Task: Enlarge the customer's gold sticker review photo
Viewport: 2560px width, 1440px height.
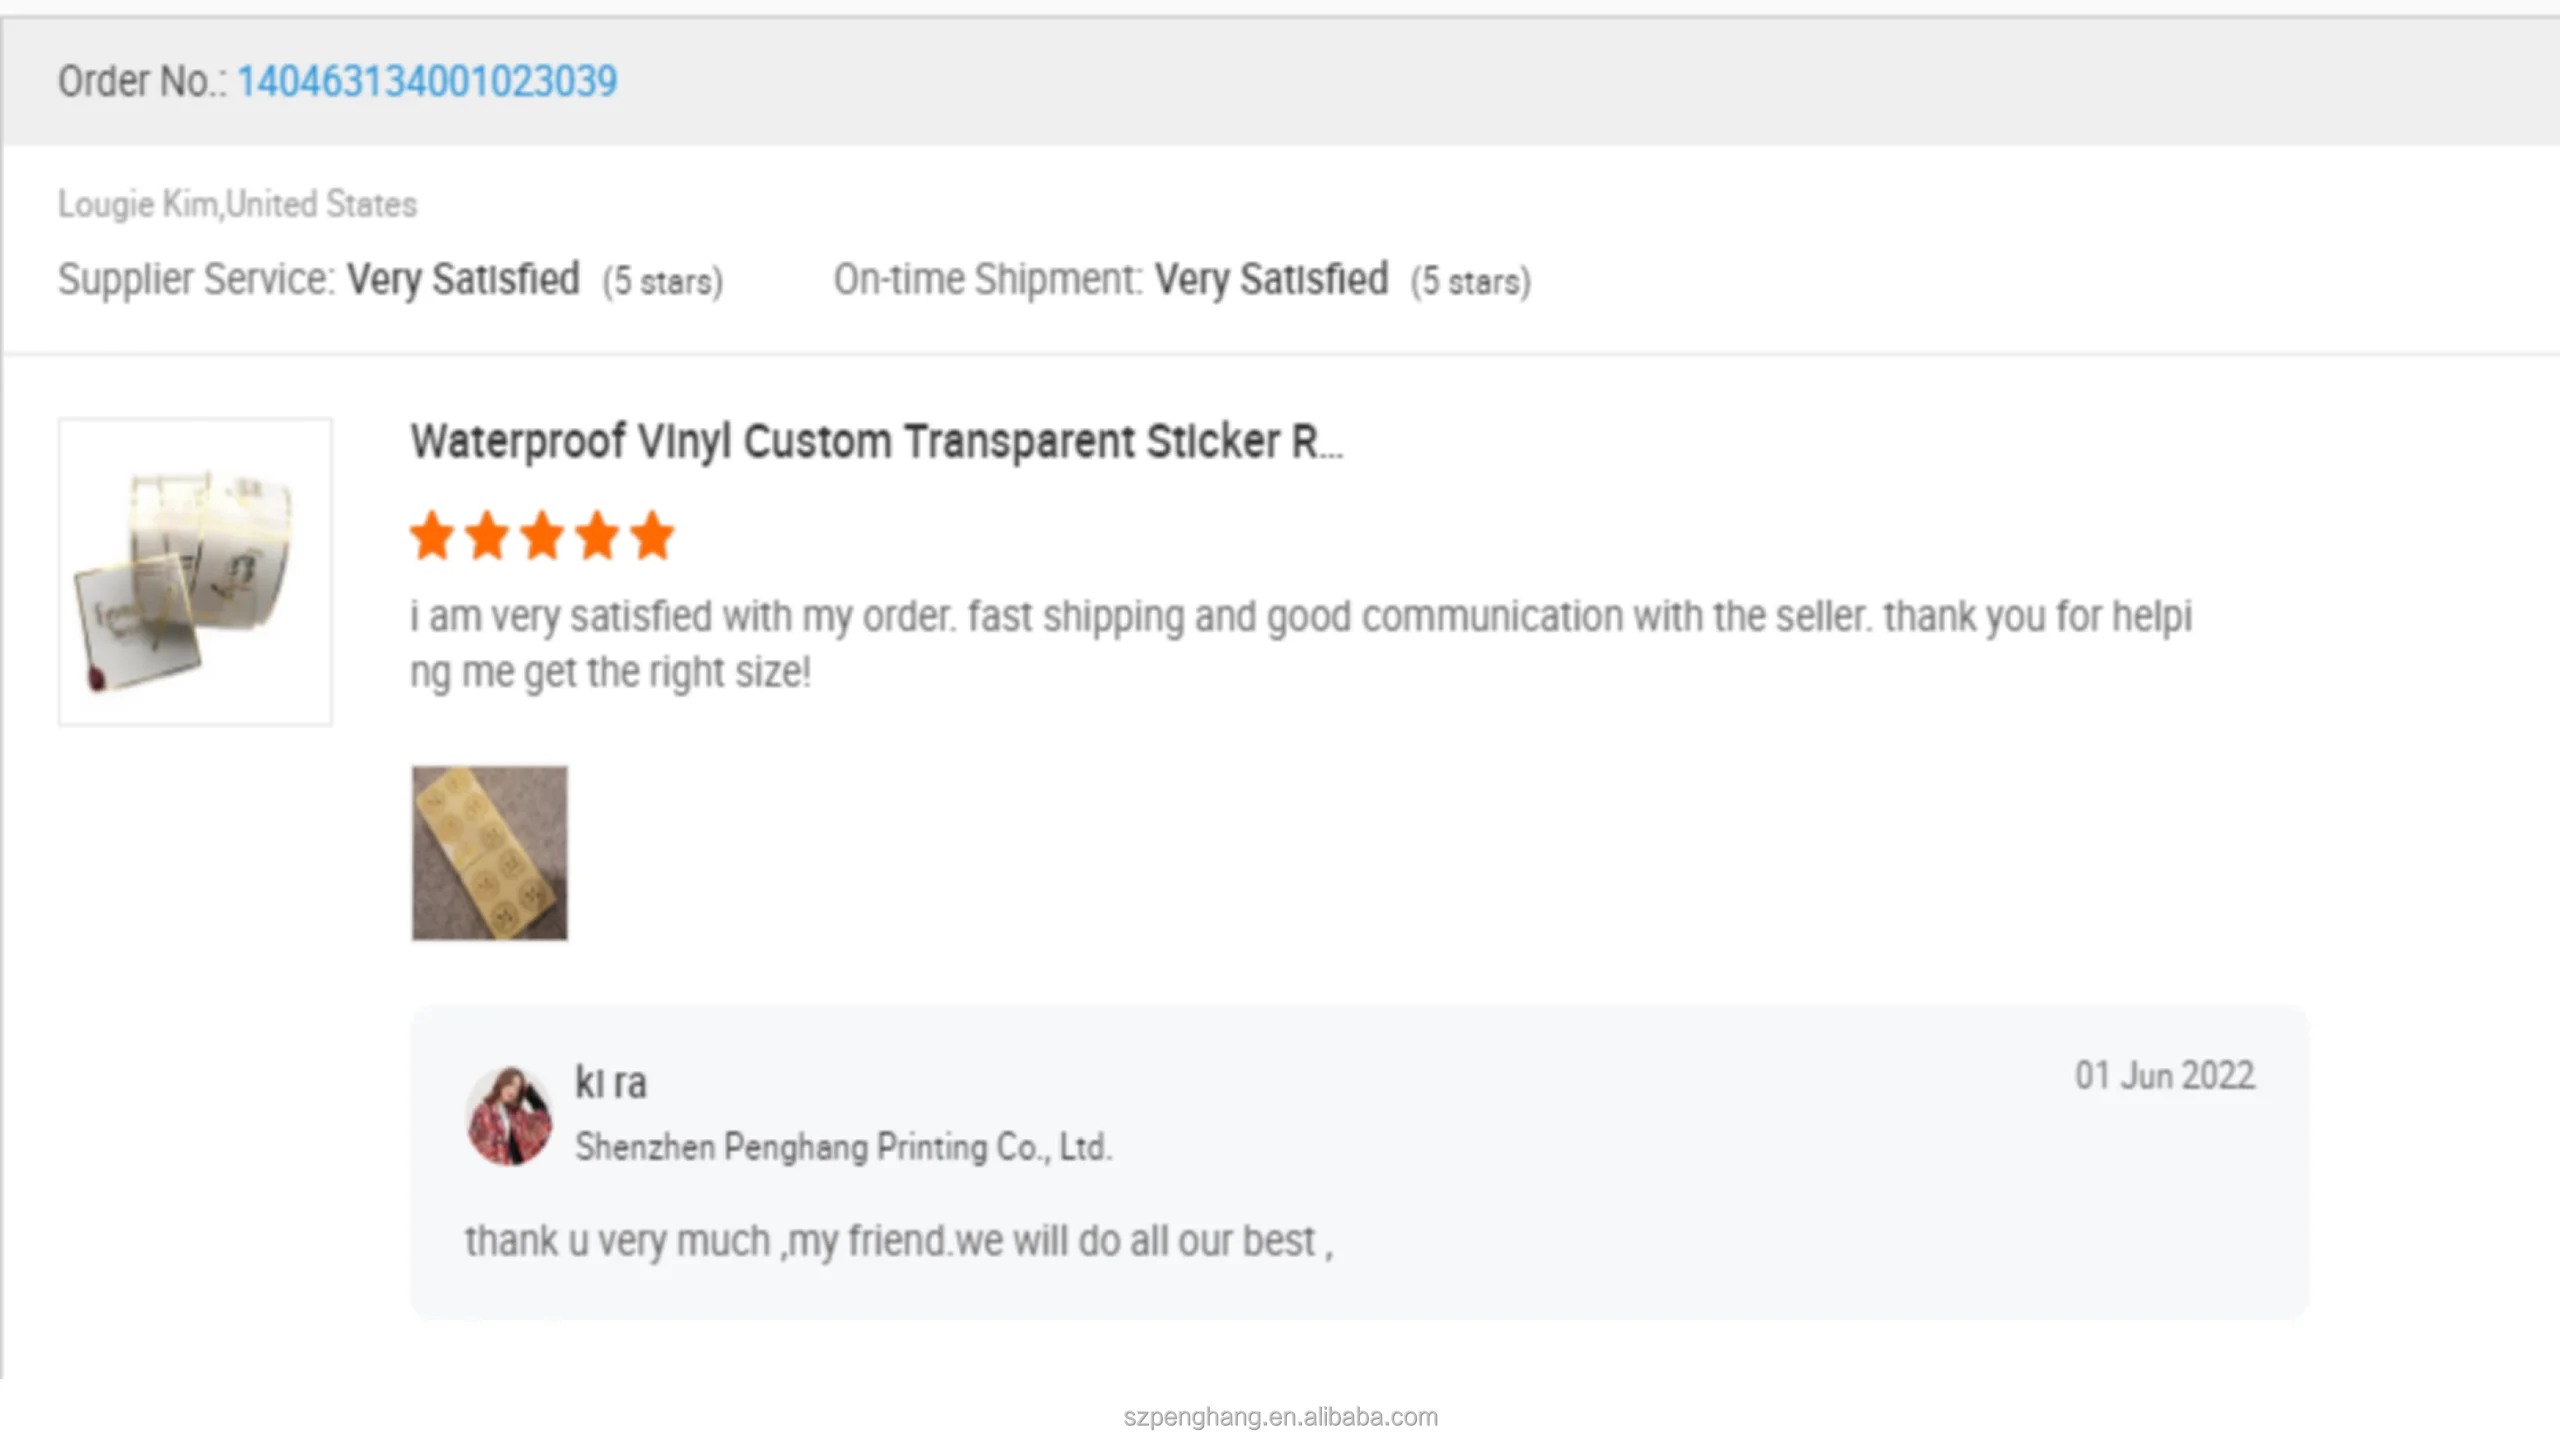Action: [x=489, y=853]
